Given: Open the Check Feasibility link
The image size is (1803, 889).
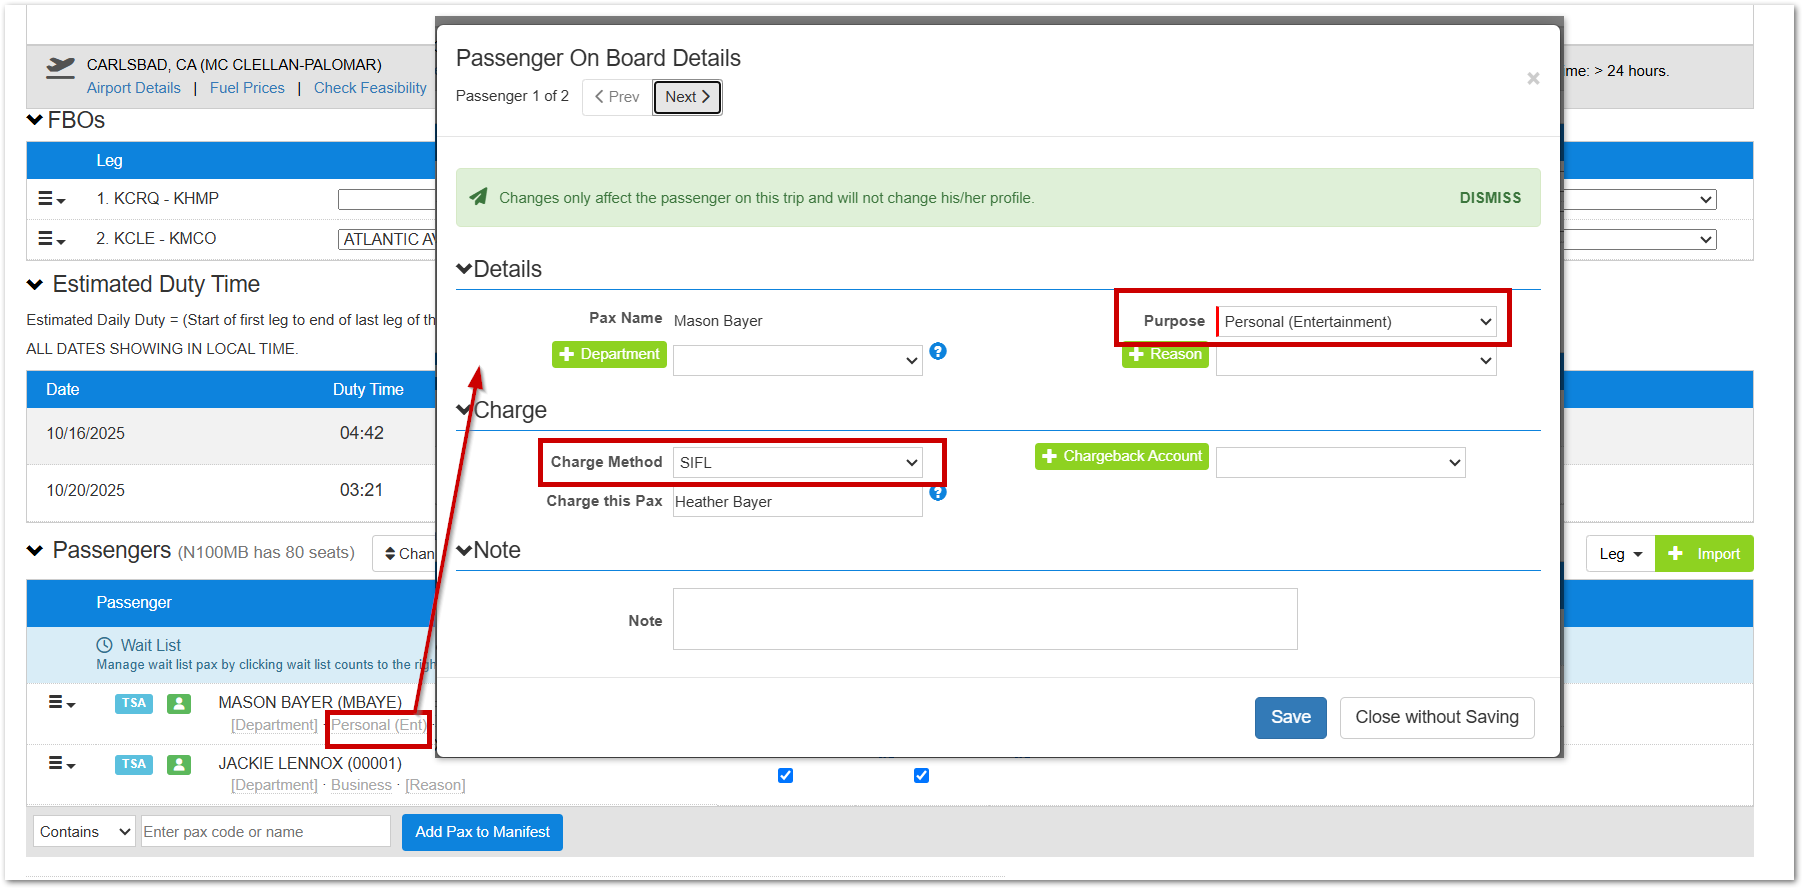Looking at the screenshot, I should 370,88.
